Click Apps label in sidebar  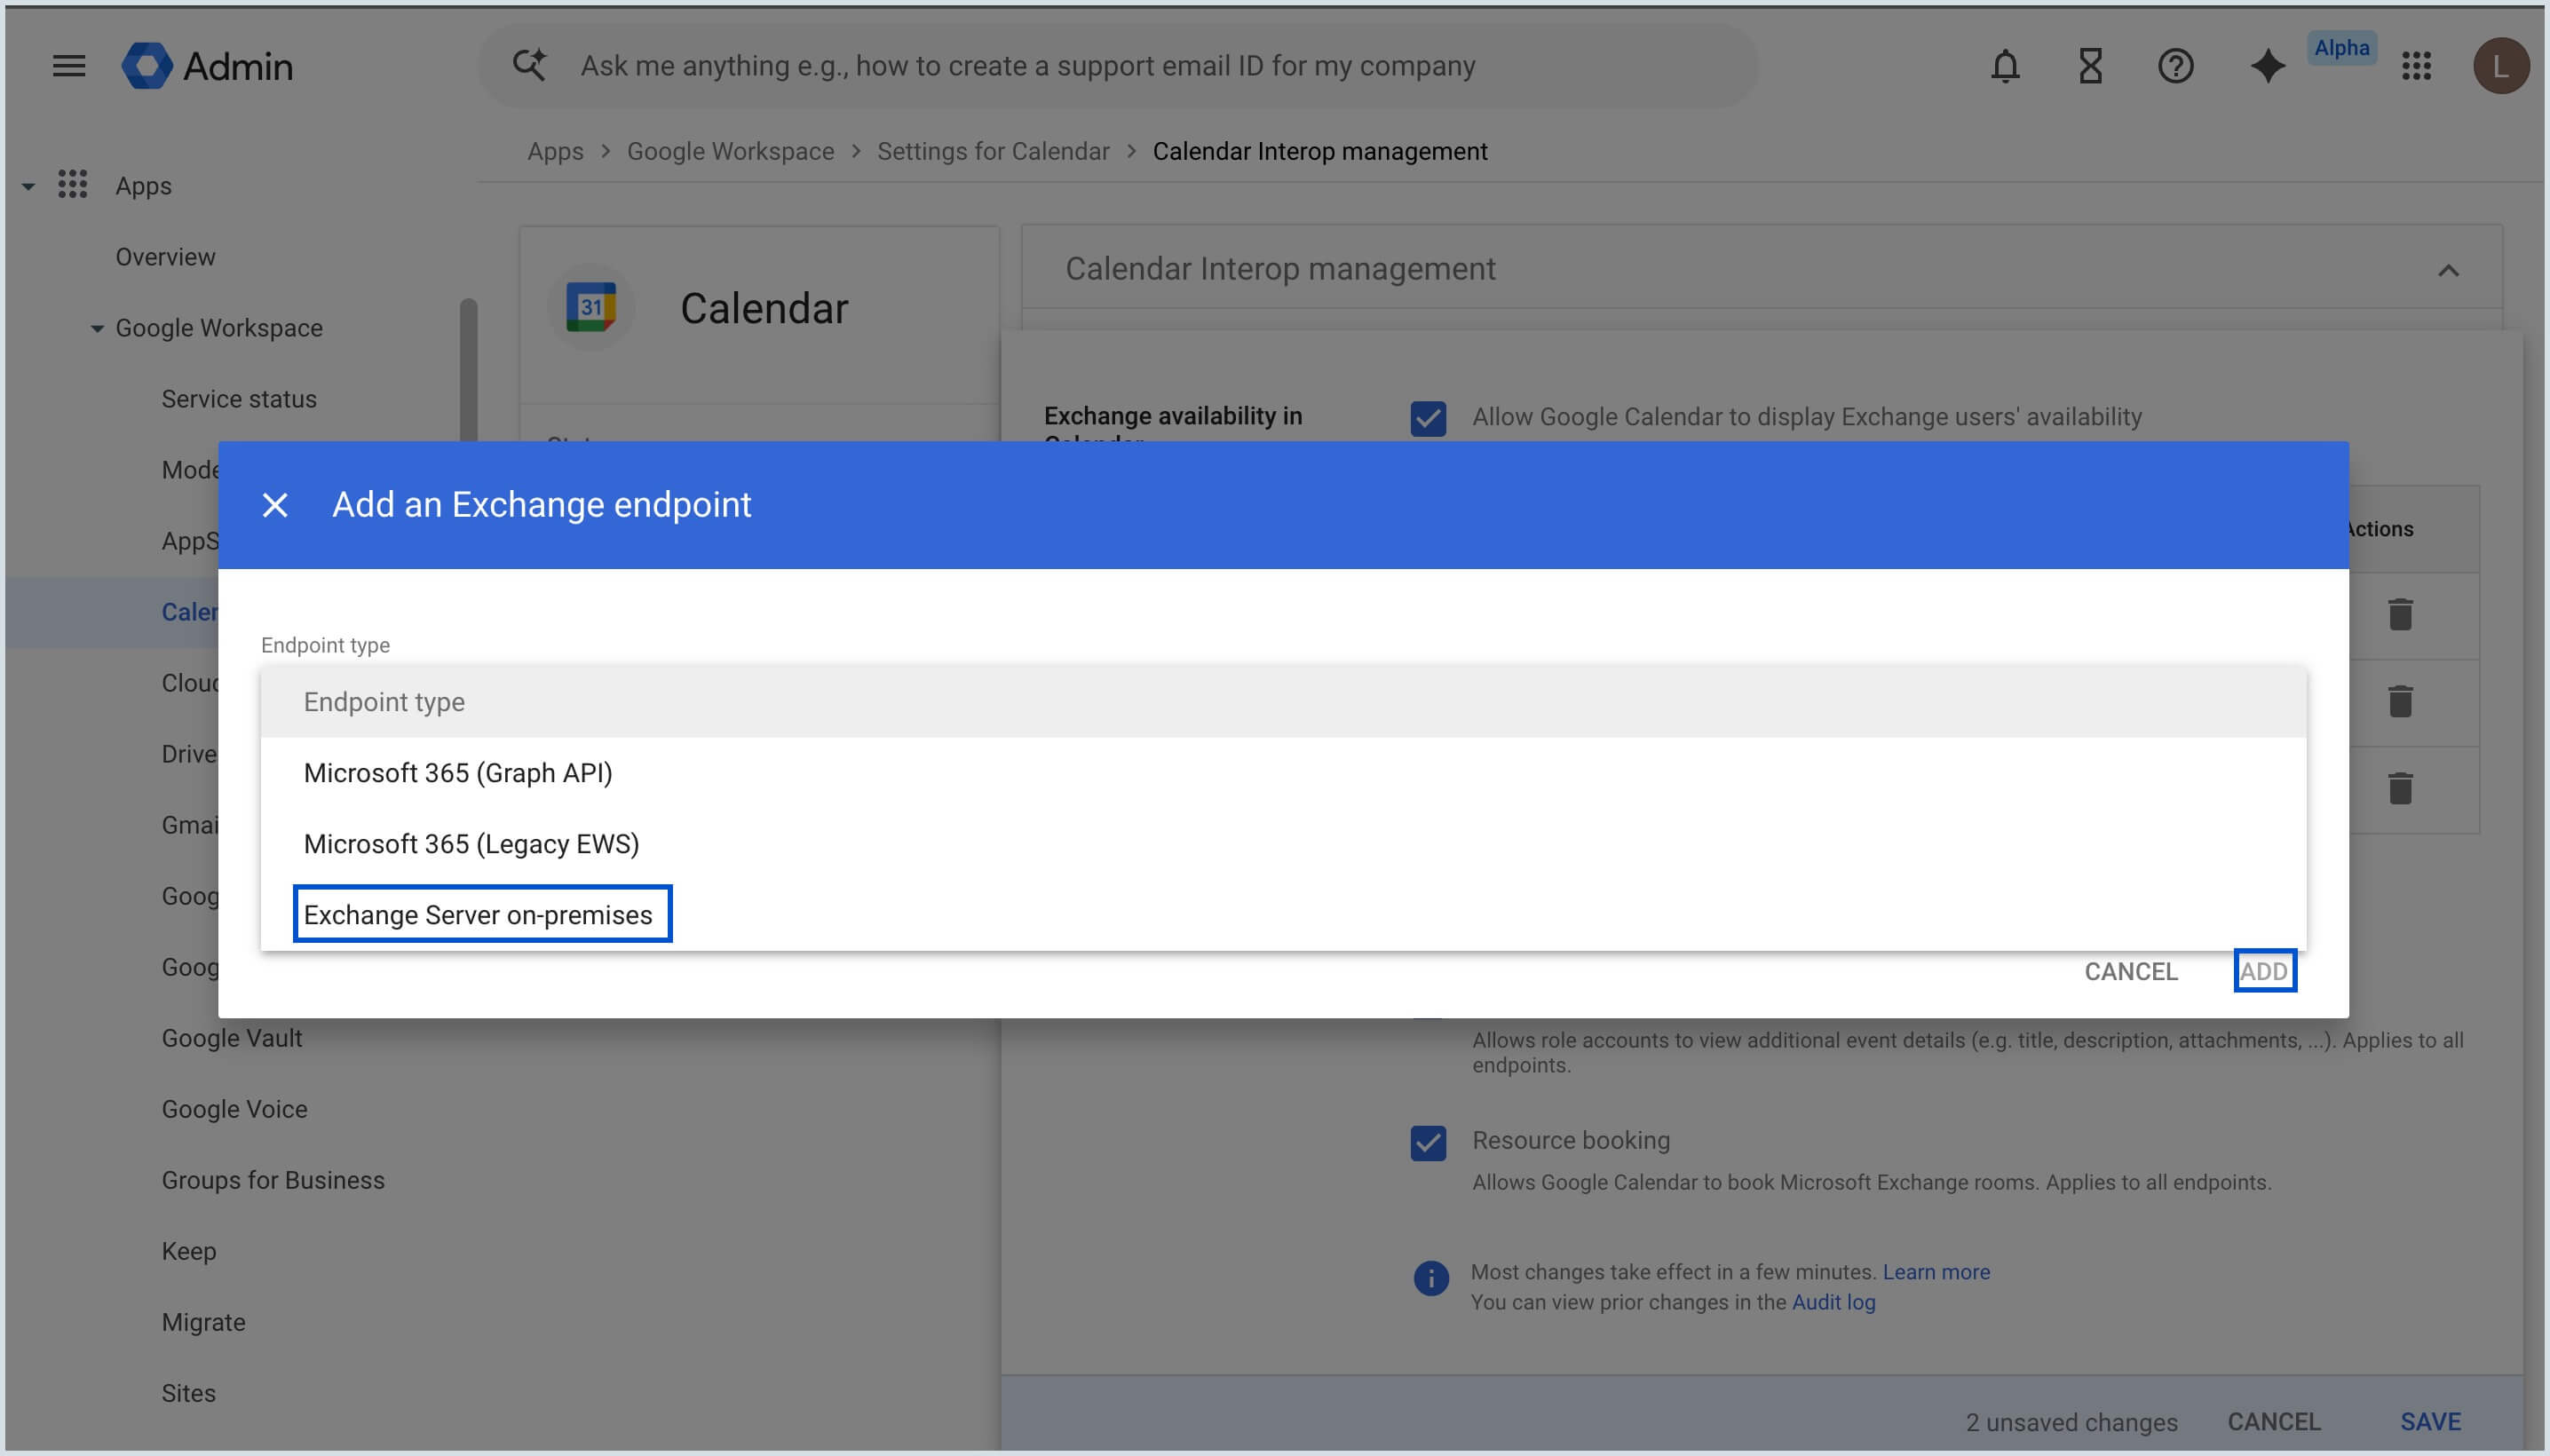tap(143, 186)
